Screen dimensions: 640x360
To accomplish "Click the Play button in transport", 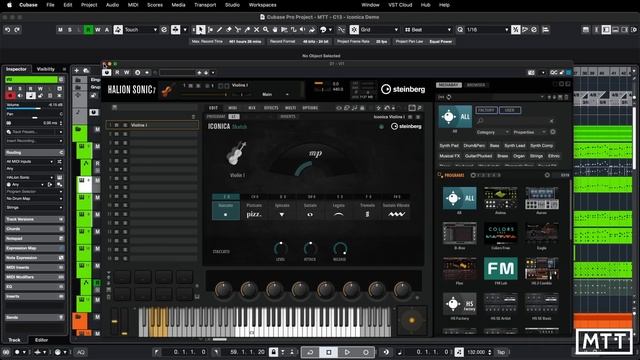I will 347,352.
